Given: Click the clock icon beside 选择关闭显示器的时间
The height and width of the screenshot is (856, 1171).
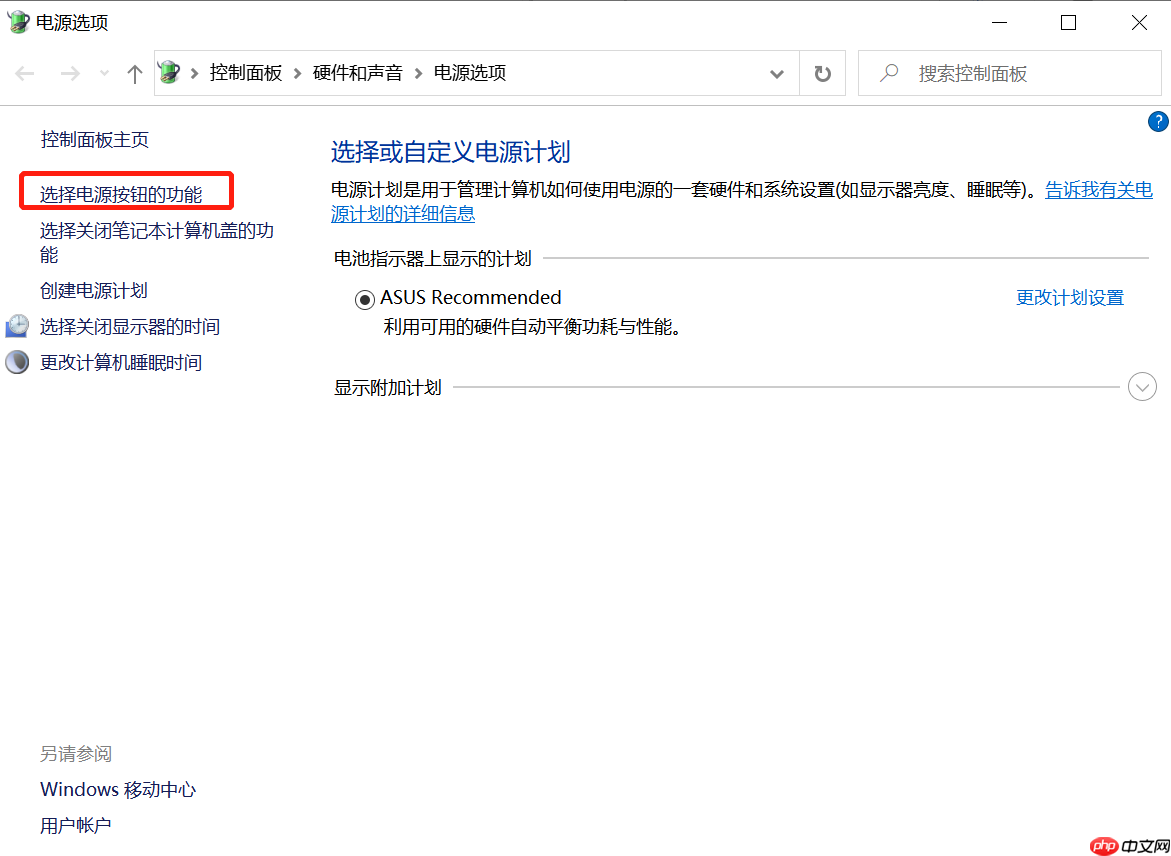Looking at the screenshot, I should pos(16,326).
